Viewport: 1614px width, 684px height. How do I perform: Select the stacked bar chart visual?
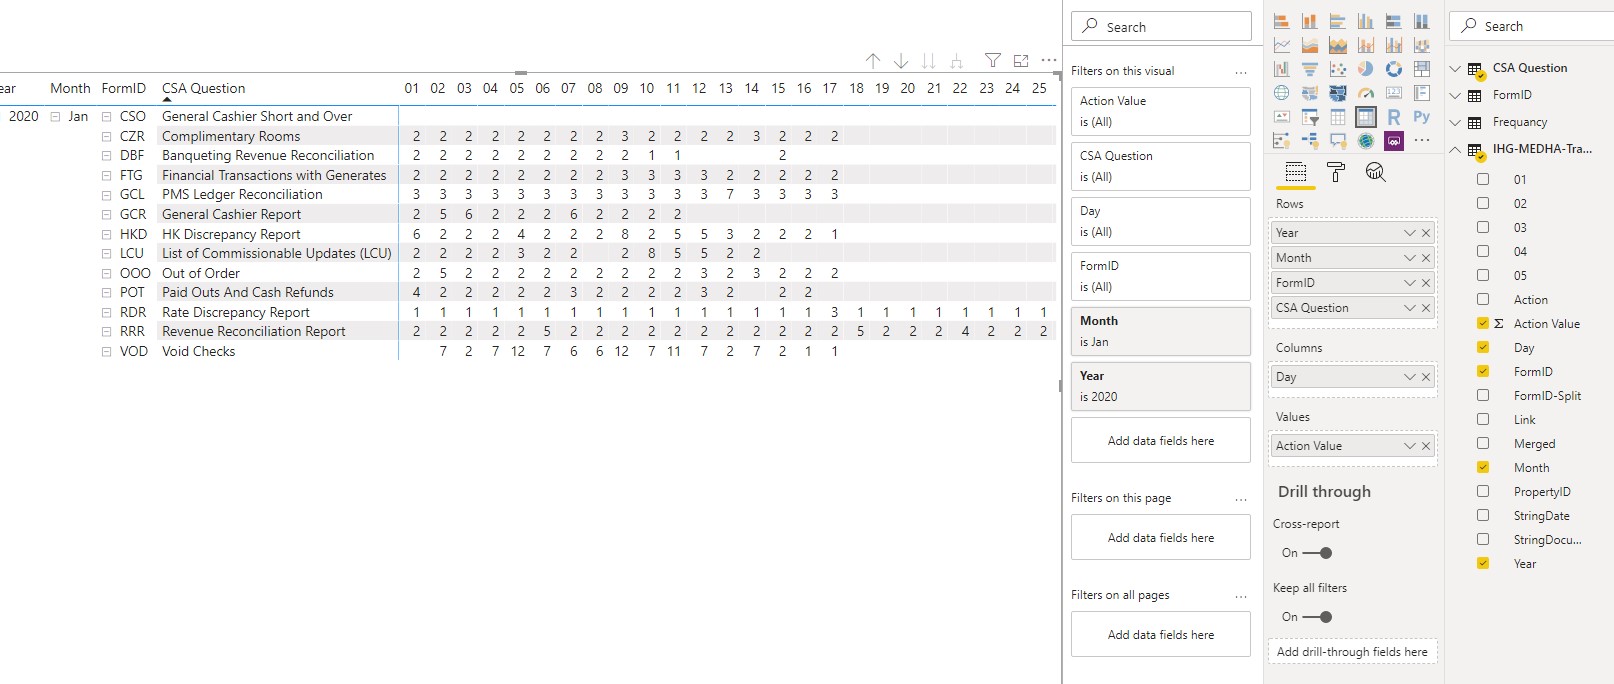(x=1281, y=21)
